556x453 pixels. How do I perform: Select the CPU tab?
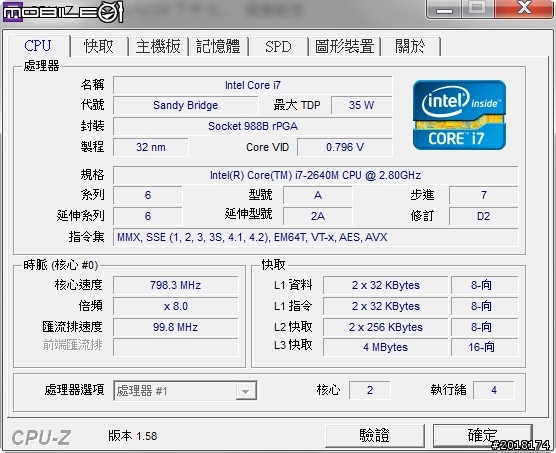38,46
